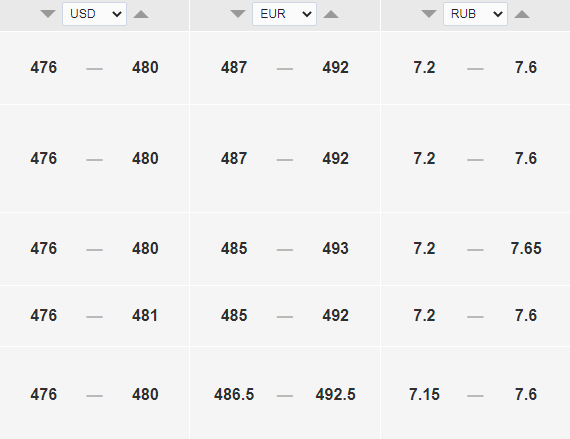
Task: Sort RUB sell rate ascending arrow
Action: (522, 14)
